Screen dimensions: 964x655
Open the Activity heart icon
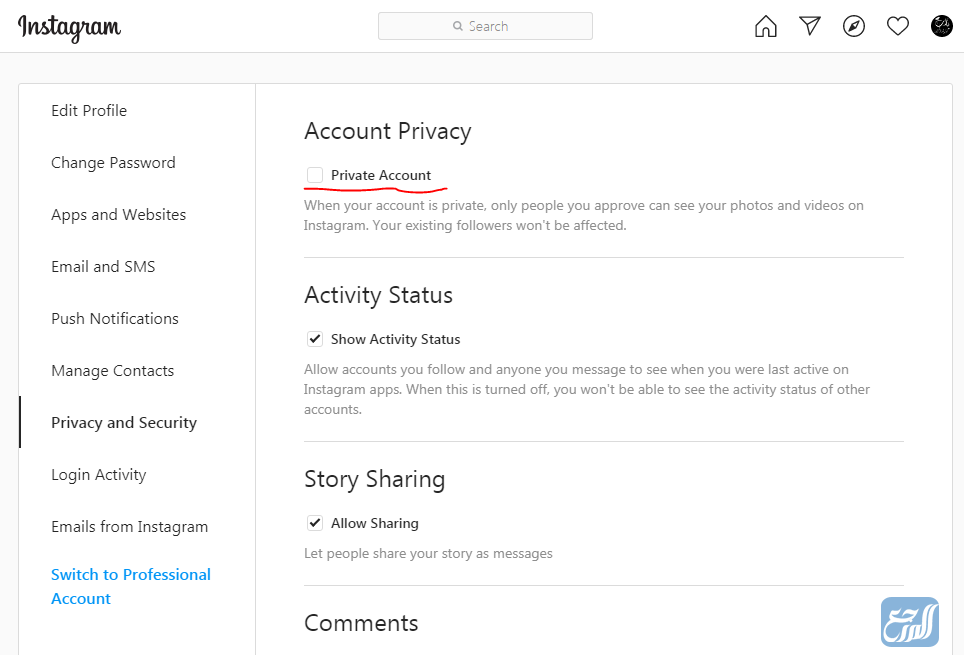[898, 26]
